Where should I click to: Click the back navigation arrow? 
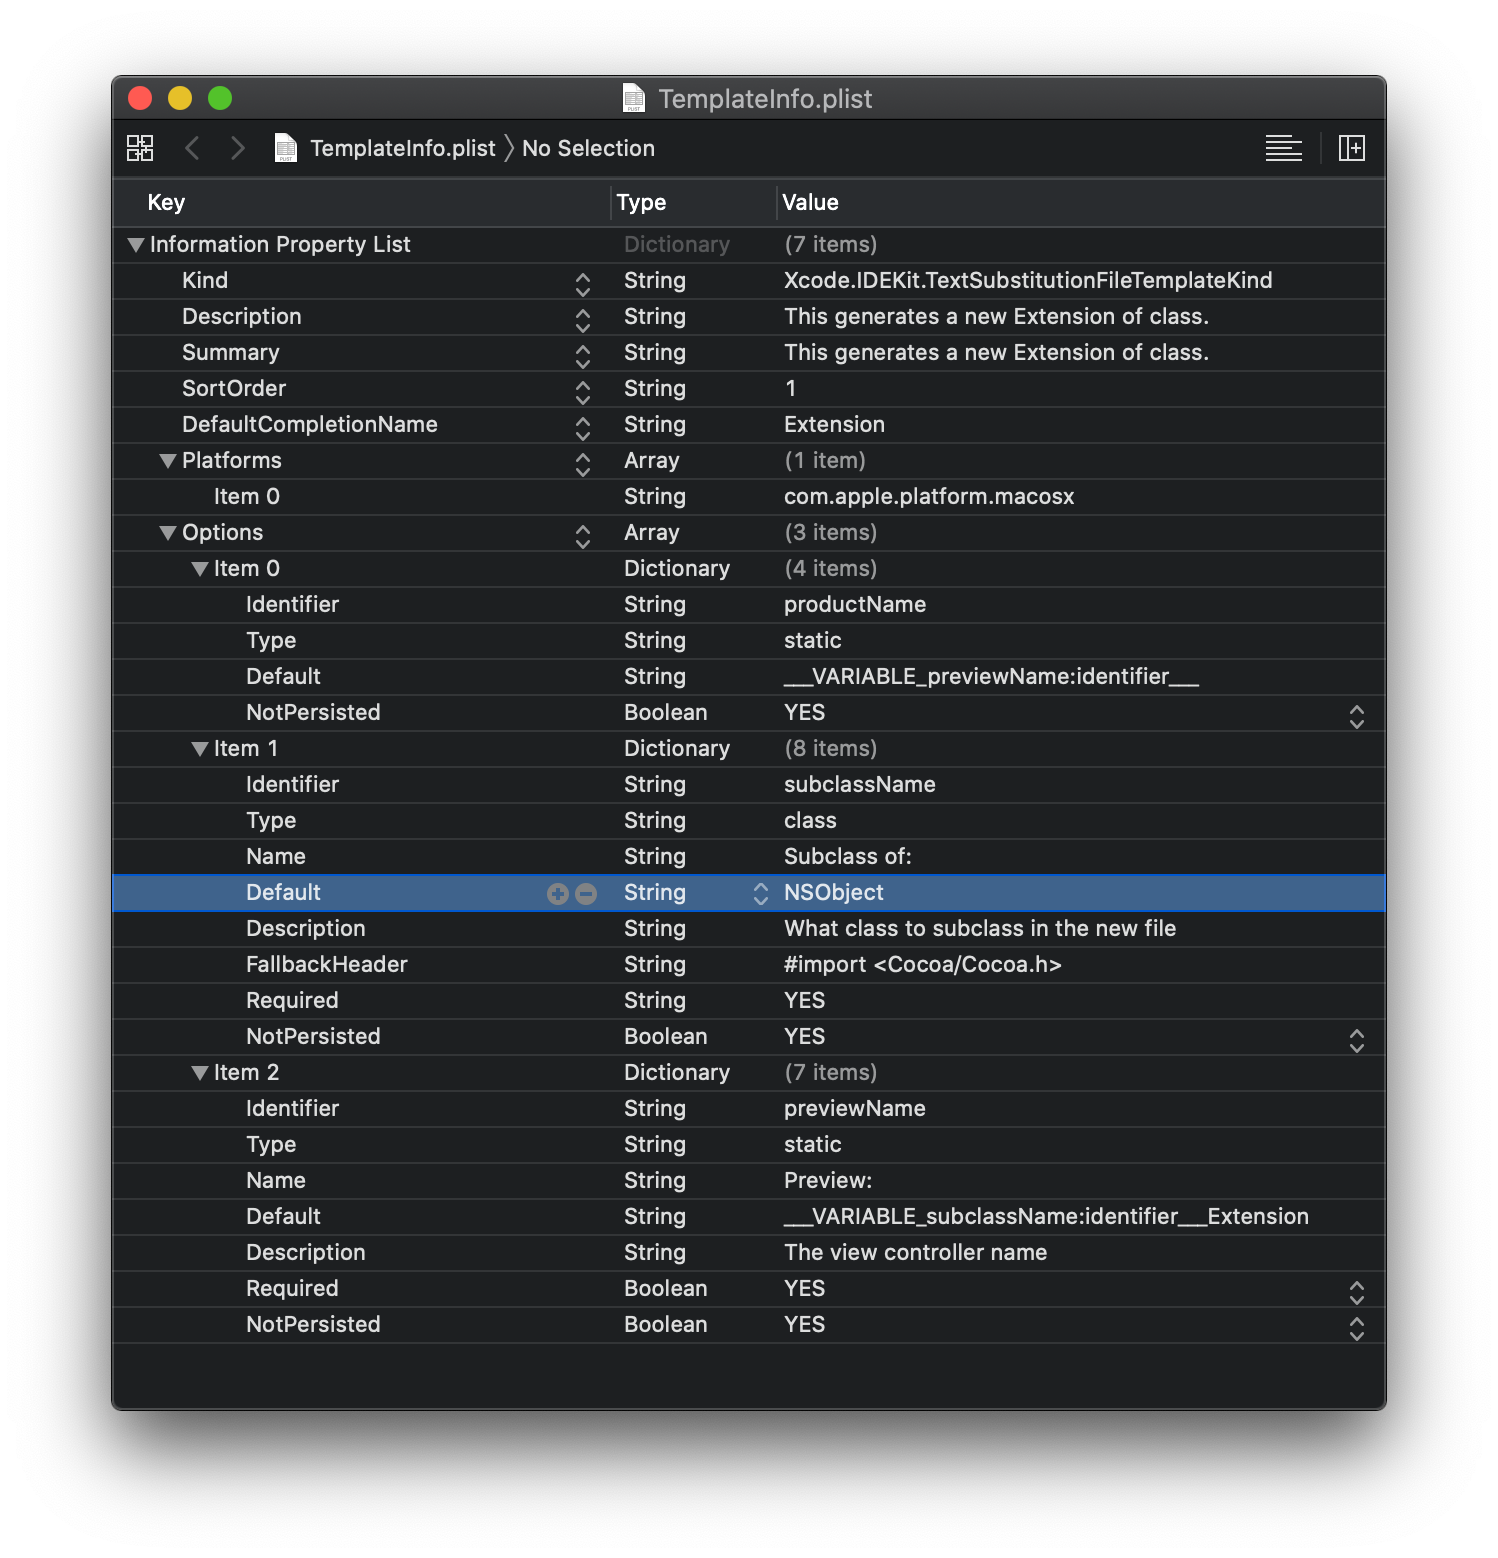tap(193, 147)
